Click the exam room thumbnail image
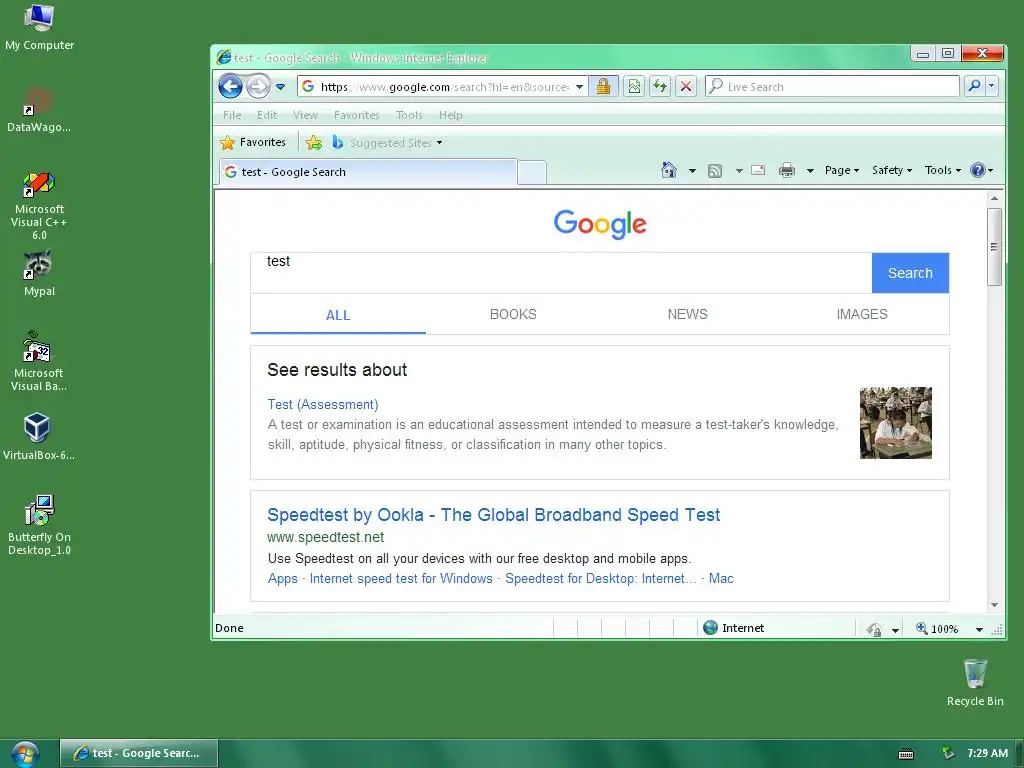The height and width of the screenshot is (768, 1024). (895, 423)
